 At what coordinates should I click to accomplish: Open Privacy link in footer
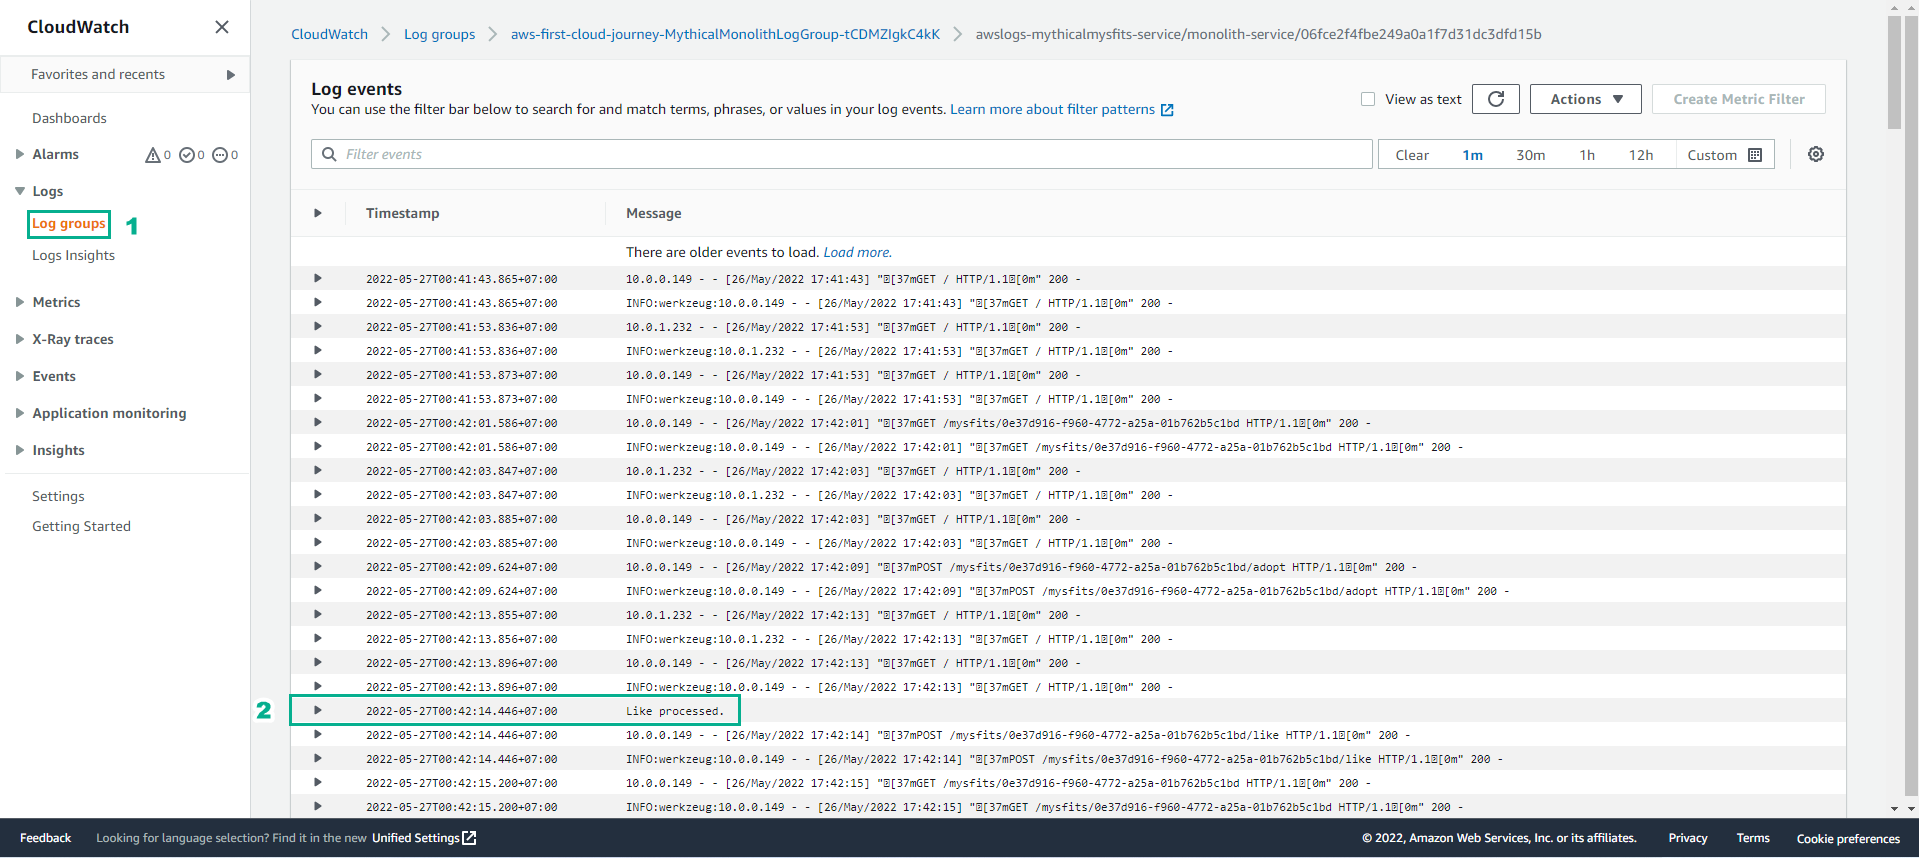(1687, 838)
